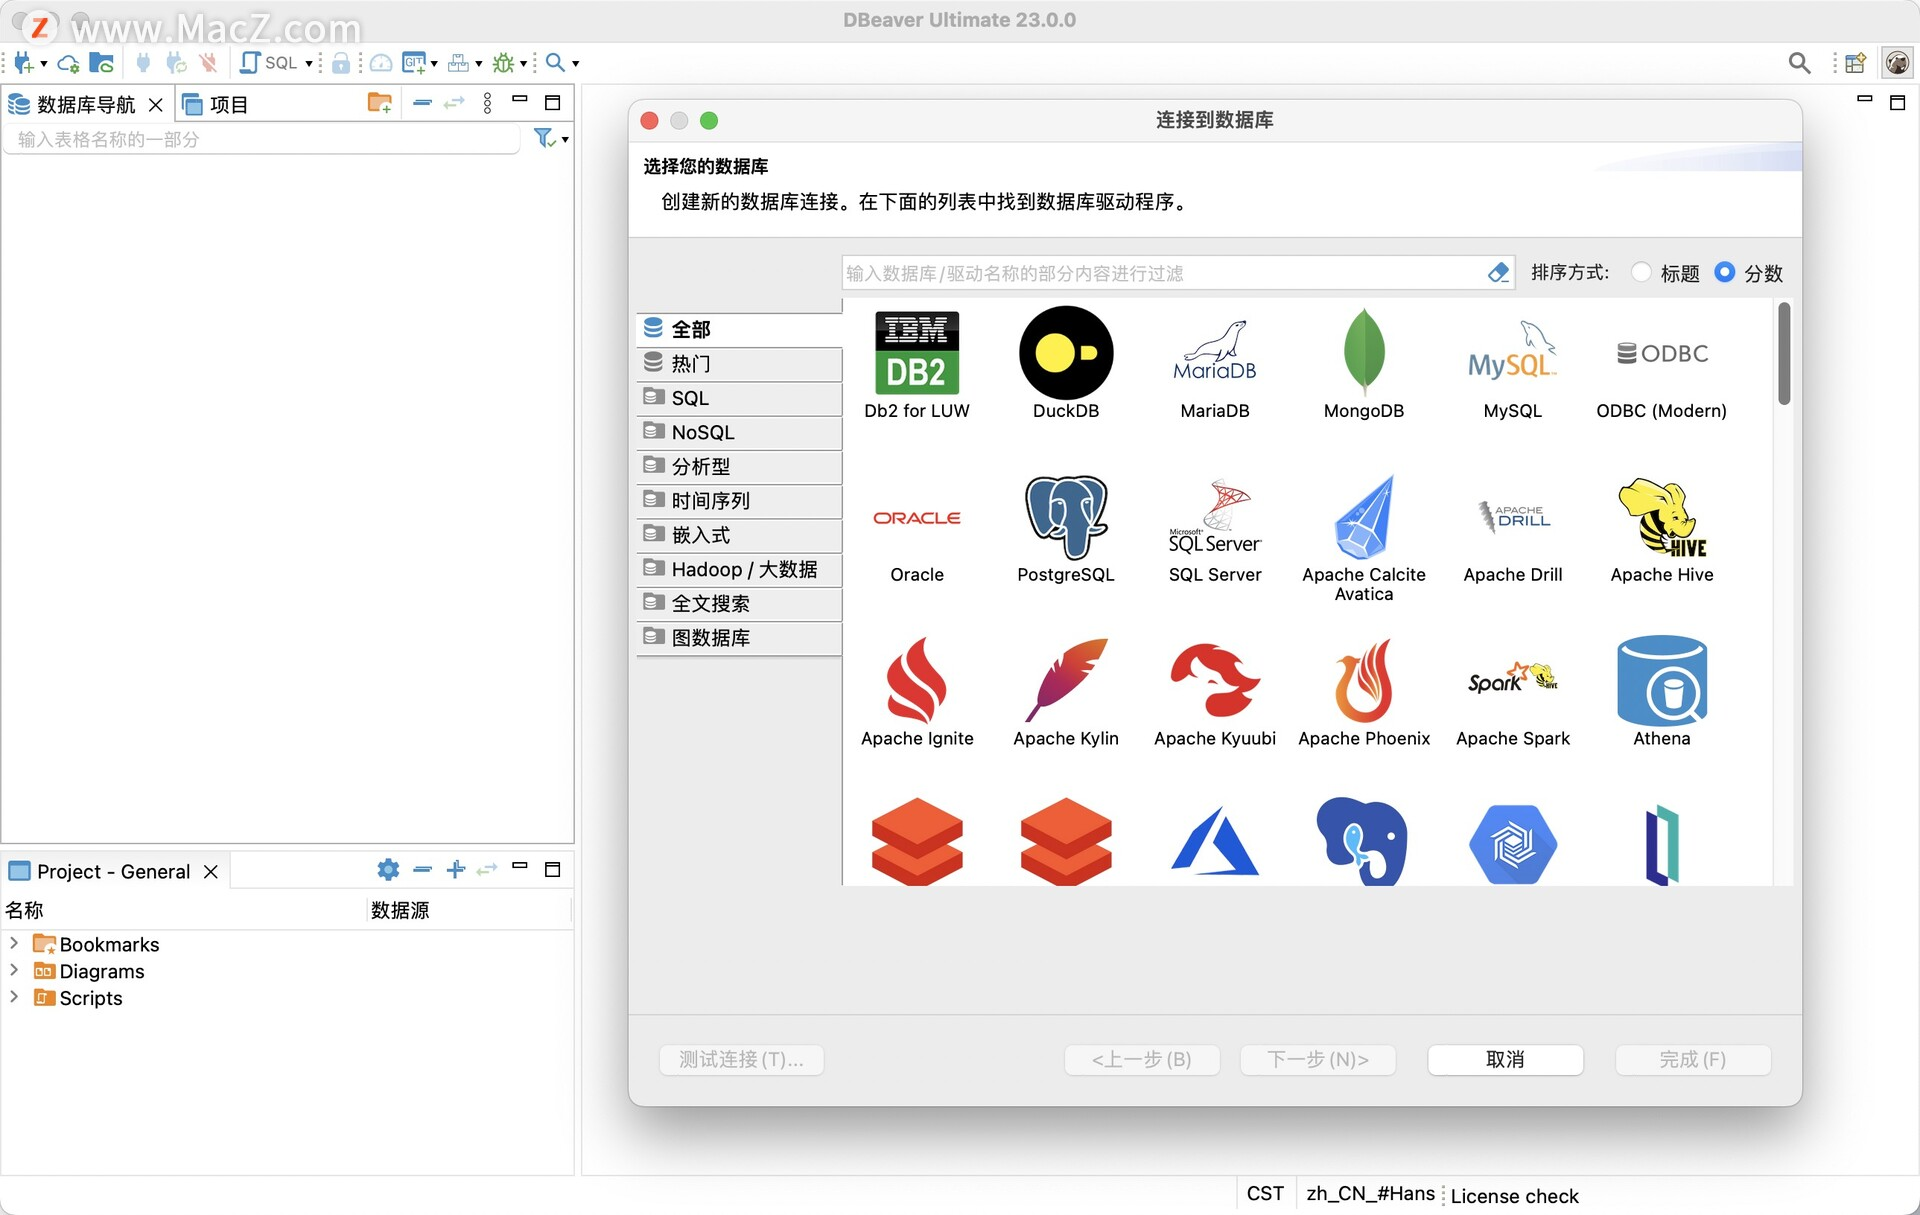The height and width of the screenshot is (1215, 1920).
Task: Select the NoSQL category
Action: click(x=739, y=432)
